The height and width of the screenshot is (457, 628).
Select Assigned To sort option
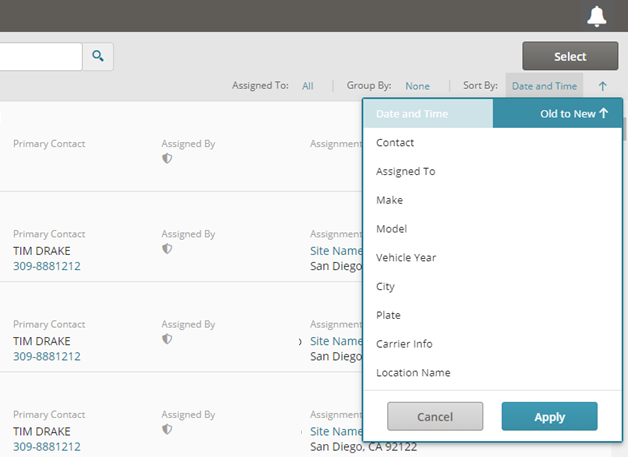coord(405,172)
